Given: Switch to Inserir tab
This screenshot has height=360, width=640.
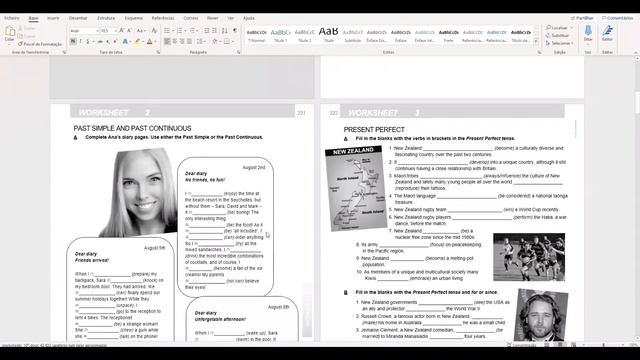Looking at the screenshot, I should [53, 18].
